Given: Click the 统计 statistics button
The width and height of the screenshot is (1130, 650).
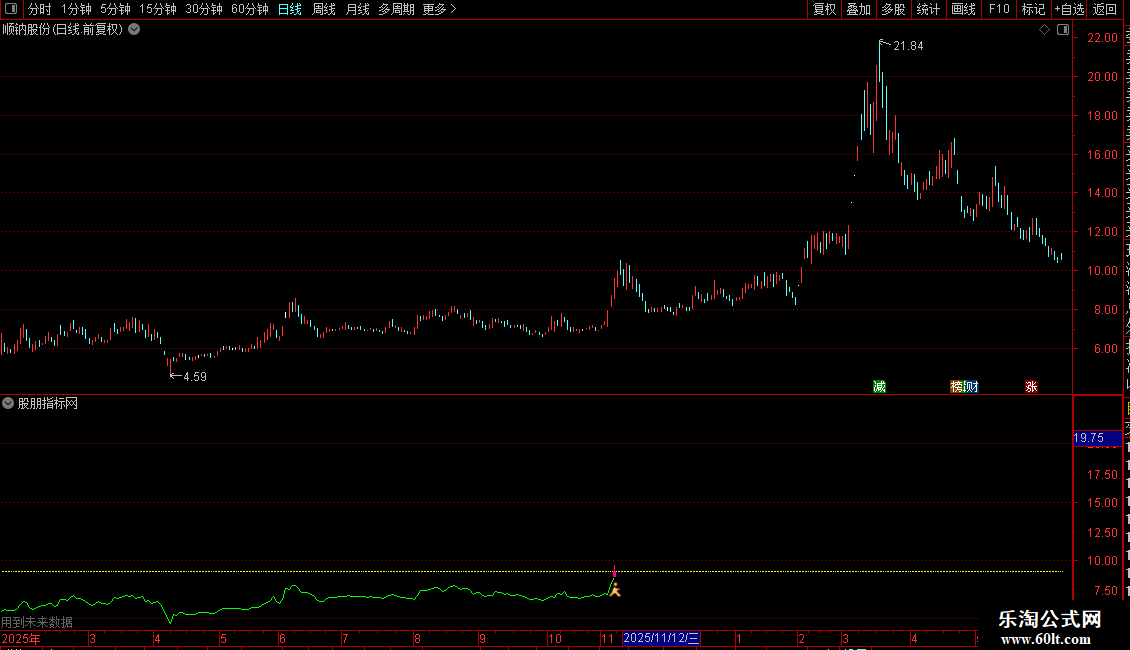Looking at the screenshot, I should [928, 9].
